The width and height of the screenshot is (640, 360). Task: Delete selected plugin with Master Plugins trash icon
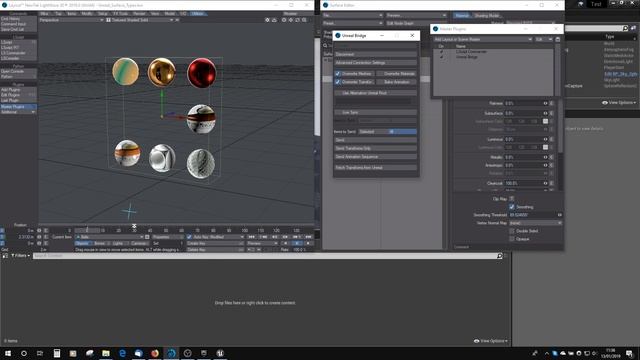click(558, 39)
